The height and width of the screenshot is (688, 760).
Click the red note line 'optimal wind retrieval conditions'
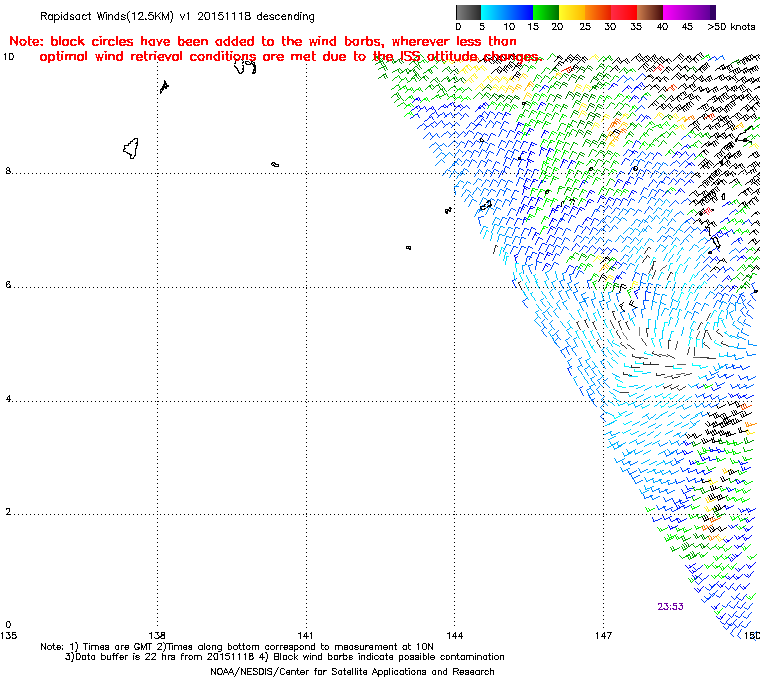(289, 57)
